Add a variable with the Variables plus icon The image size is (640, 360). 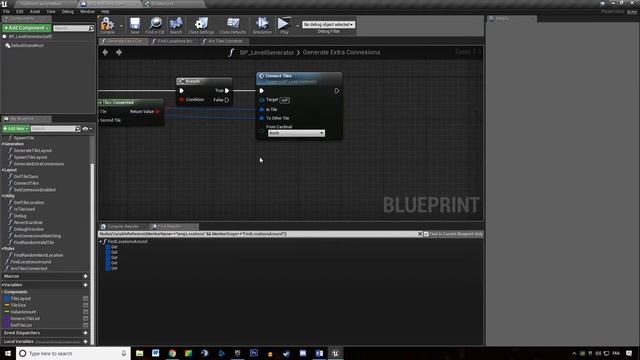click(85, 285)
